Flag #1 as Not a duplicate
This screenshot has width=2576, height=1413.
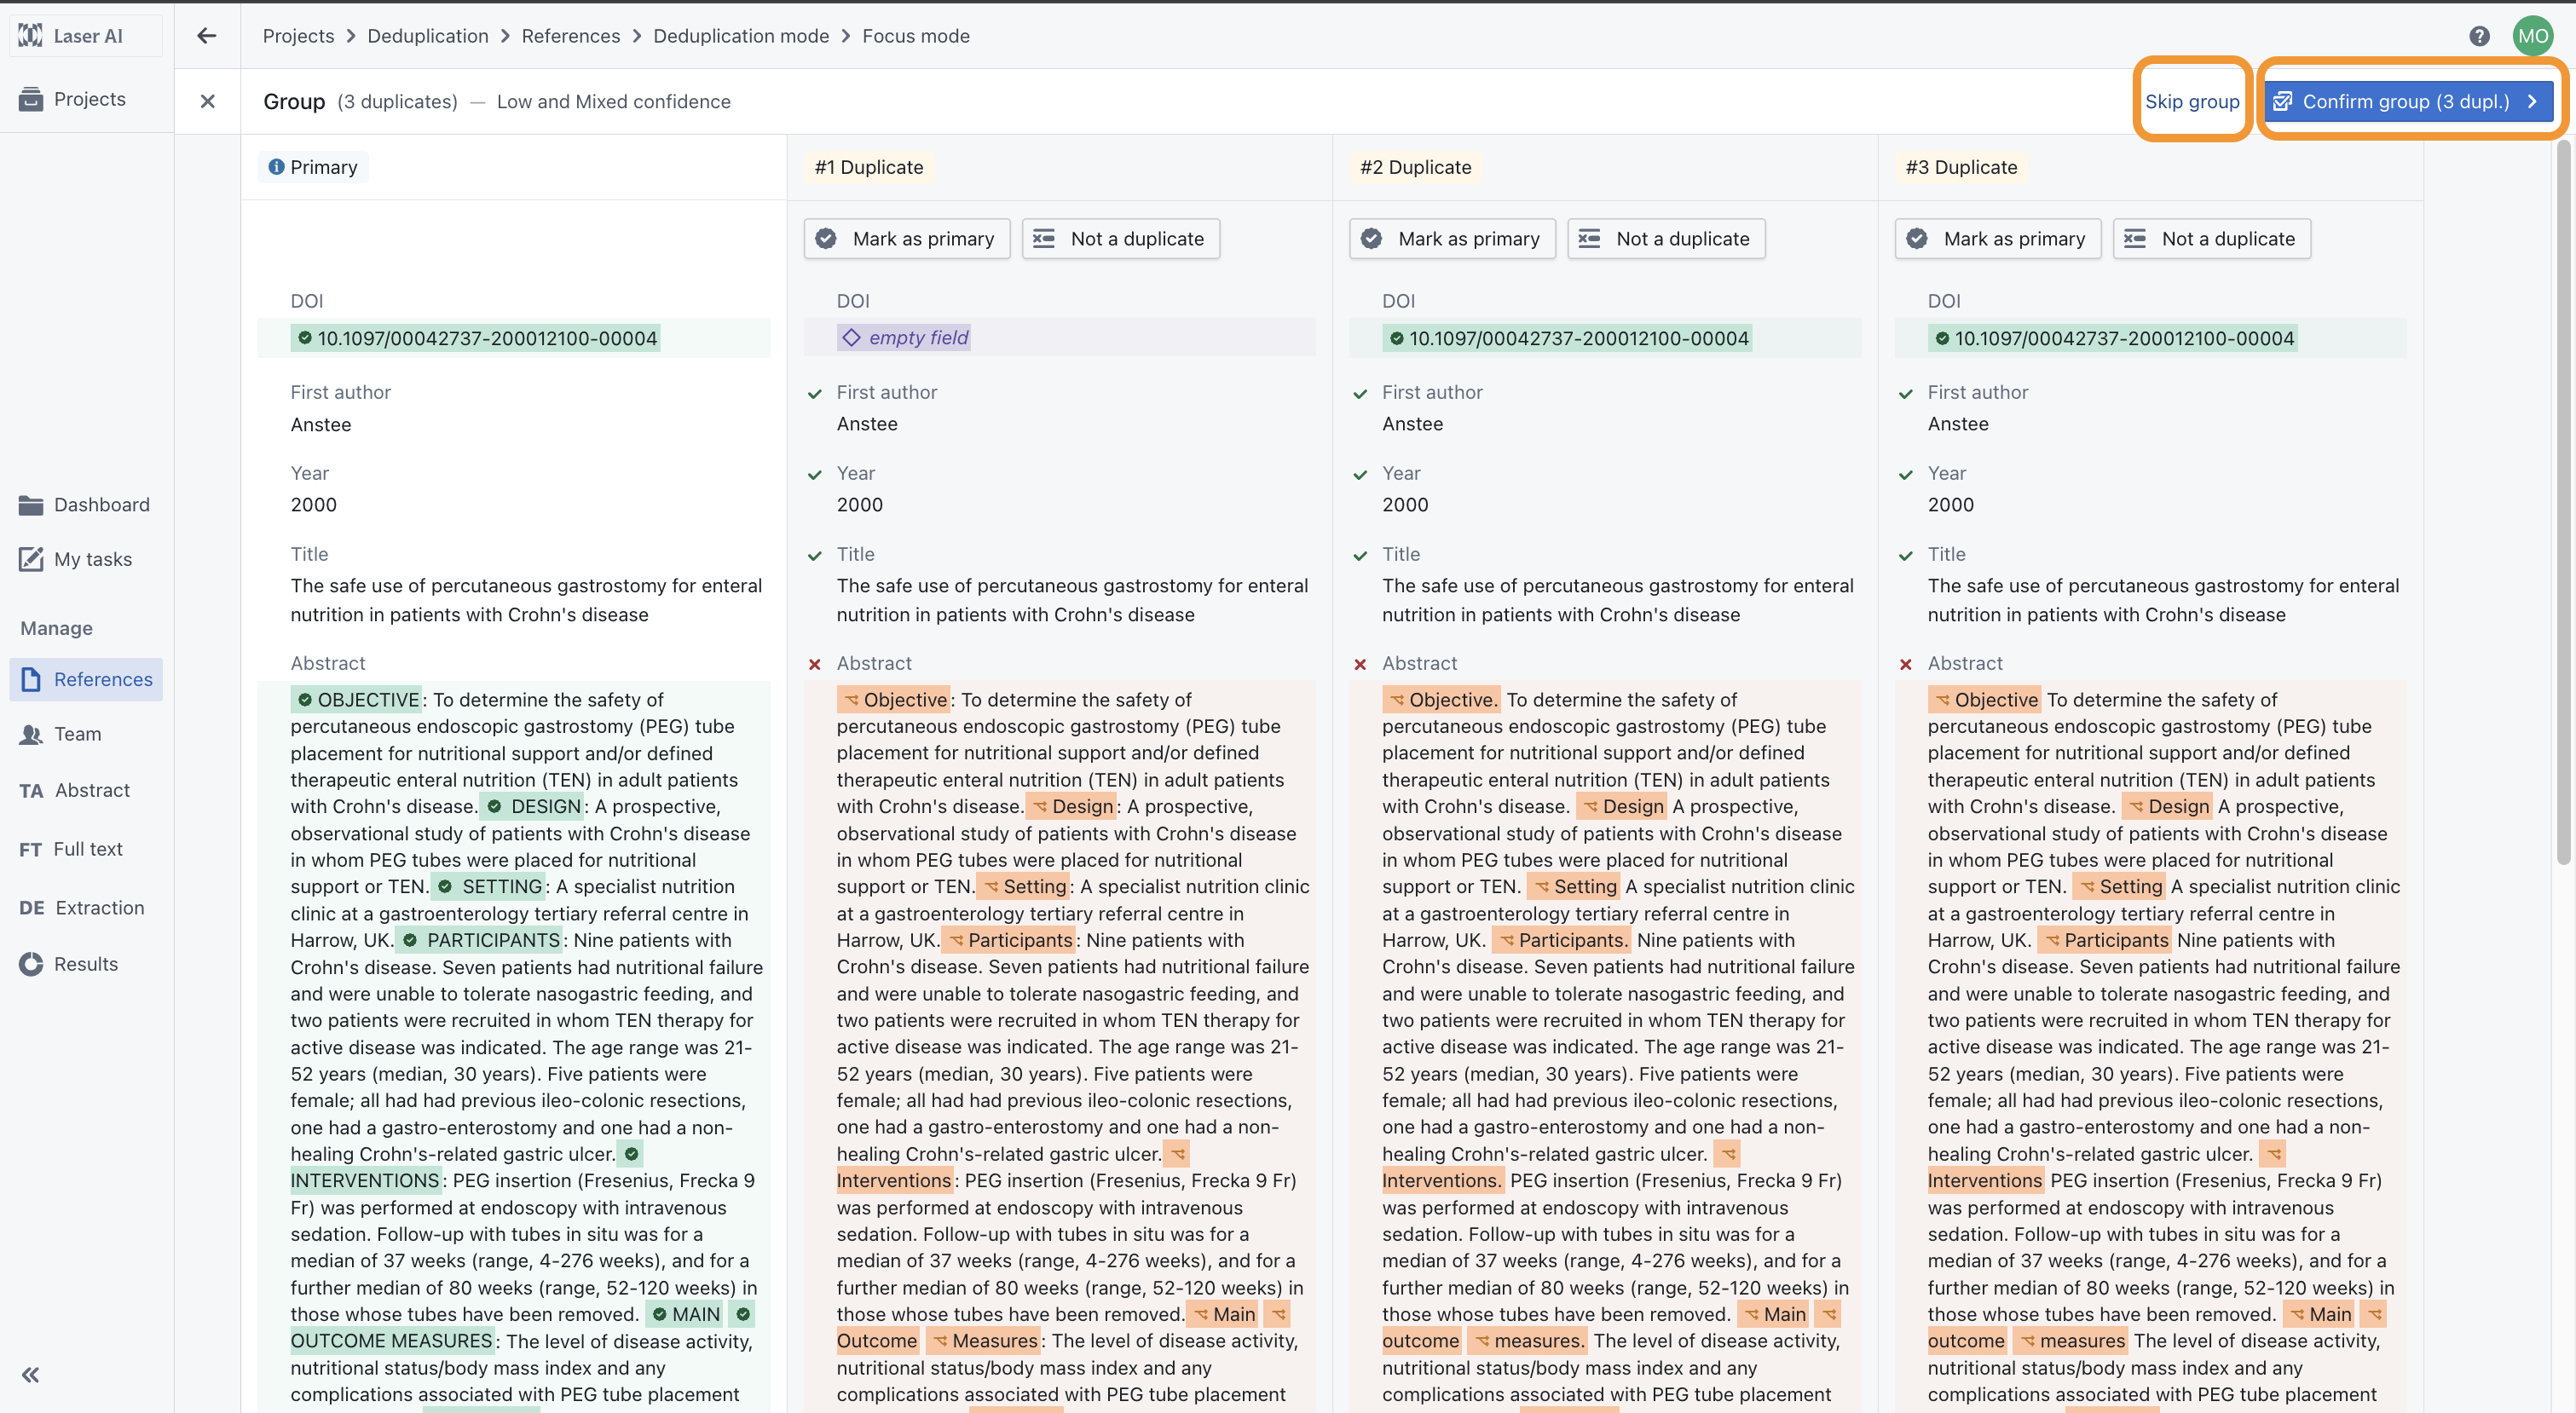1121,239
